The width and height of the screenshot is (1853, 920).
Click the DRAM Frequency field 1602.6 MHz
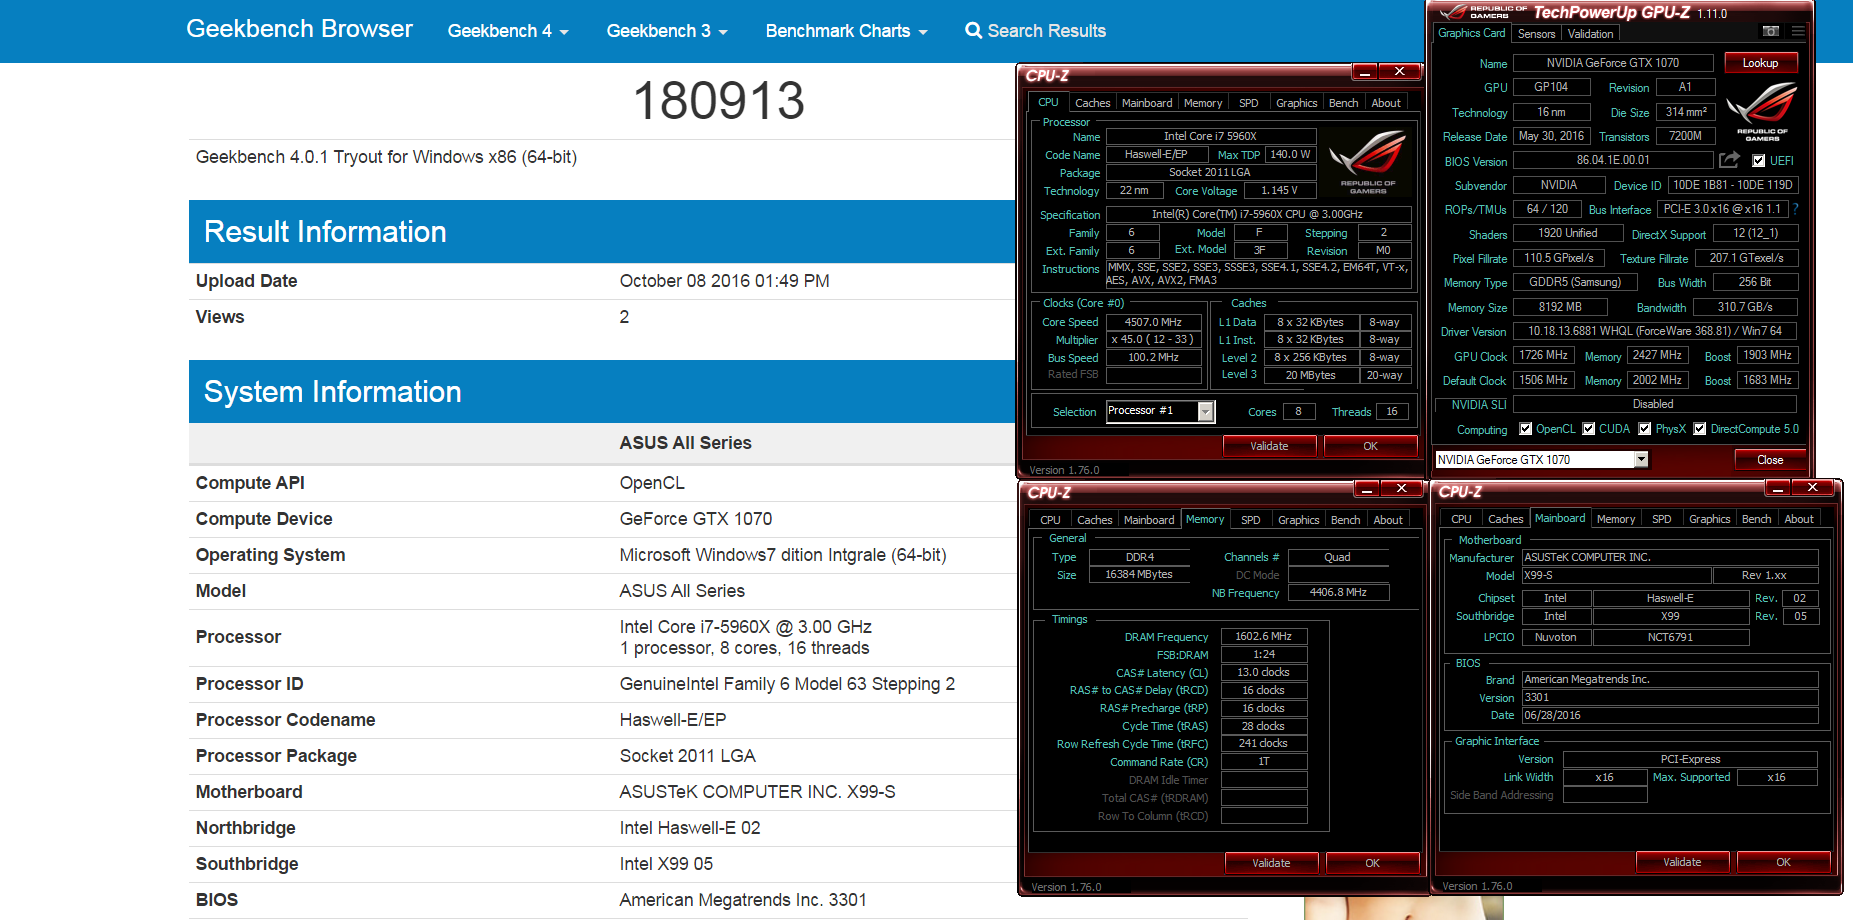click(1263, 636)
